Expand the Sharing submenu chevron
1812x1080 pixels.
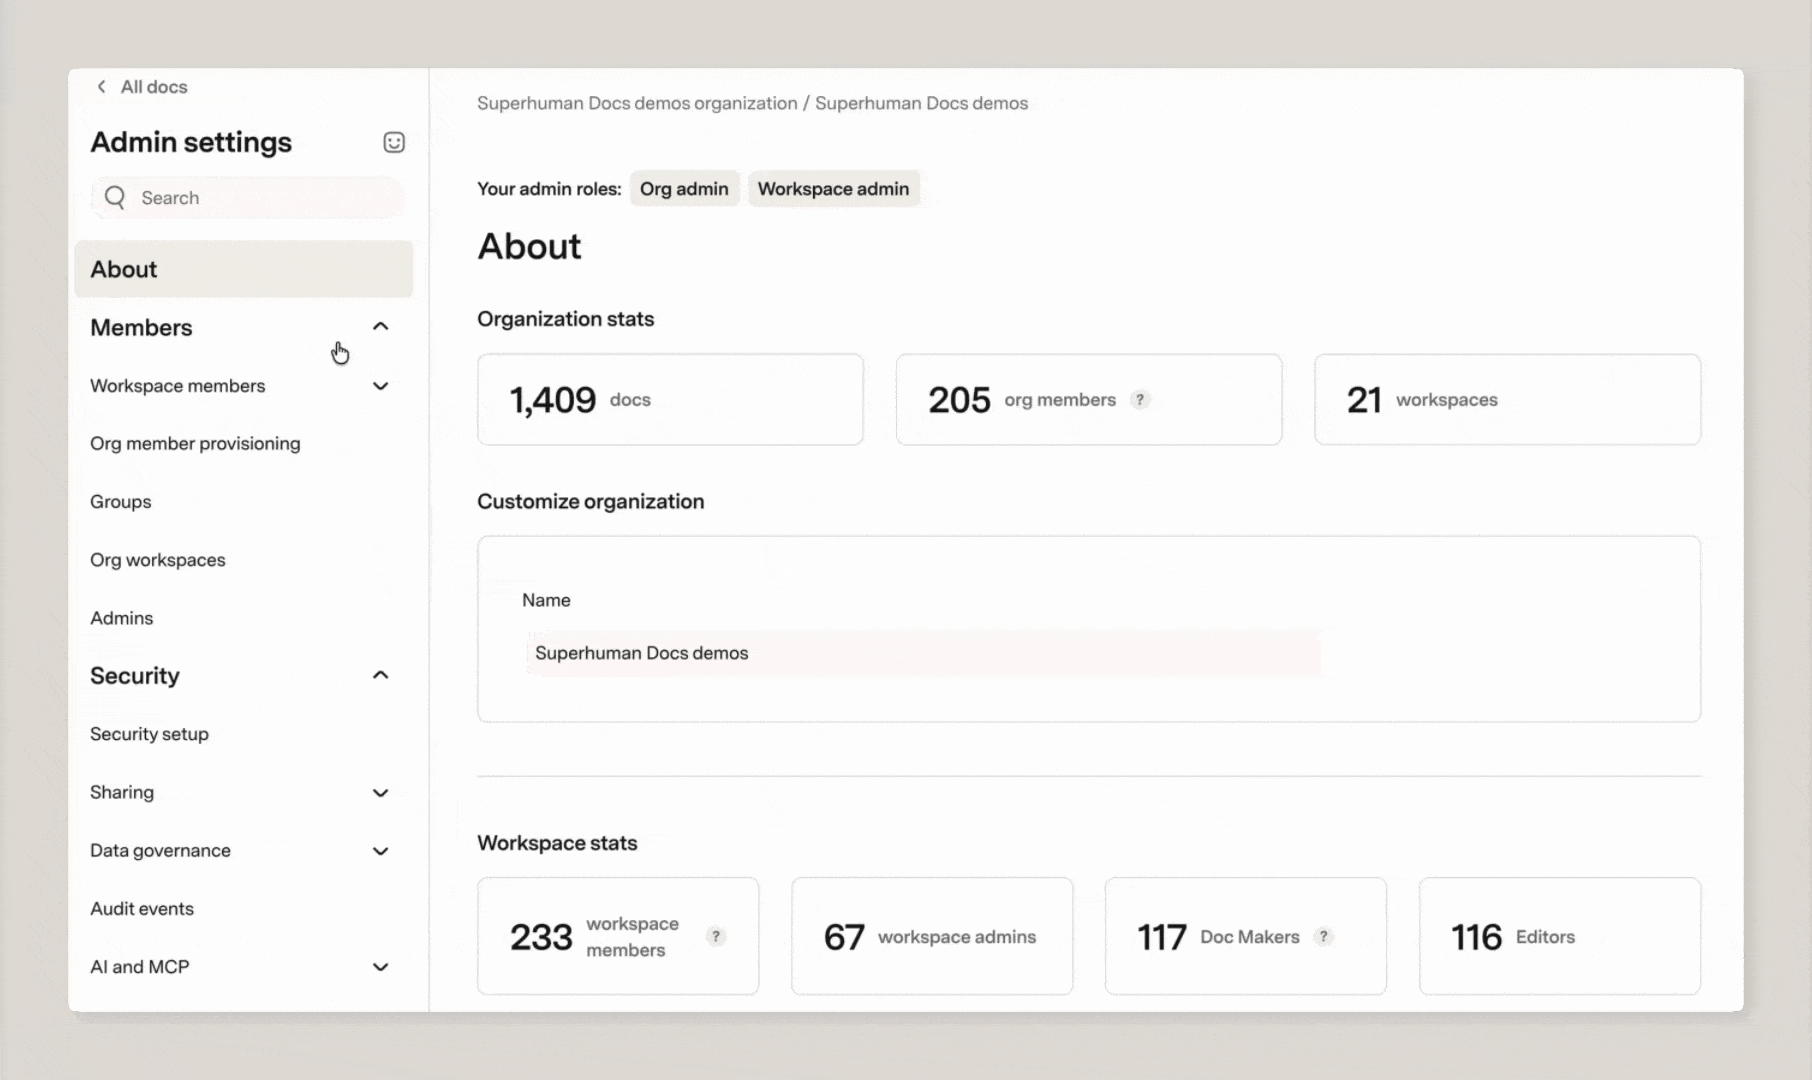pyautogui.click(x=380, y=793)
